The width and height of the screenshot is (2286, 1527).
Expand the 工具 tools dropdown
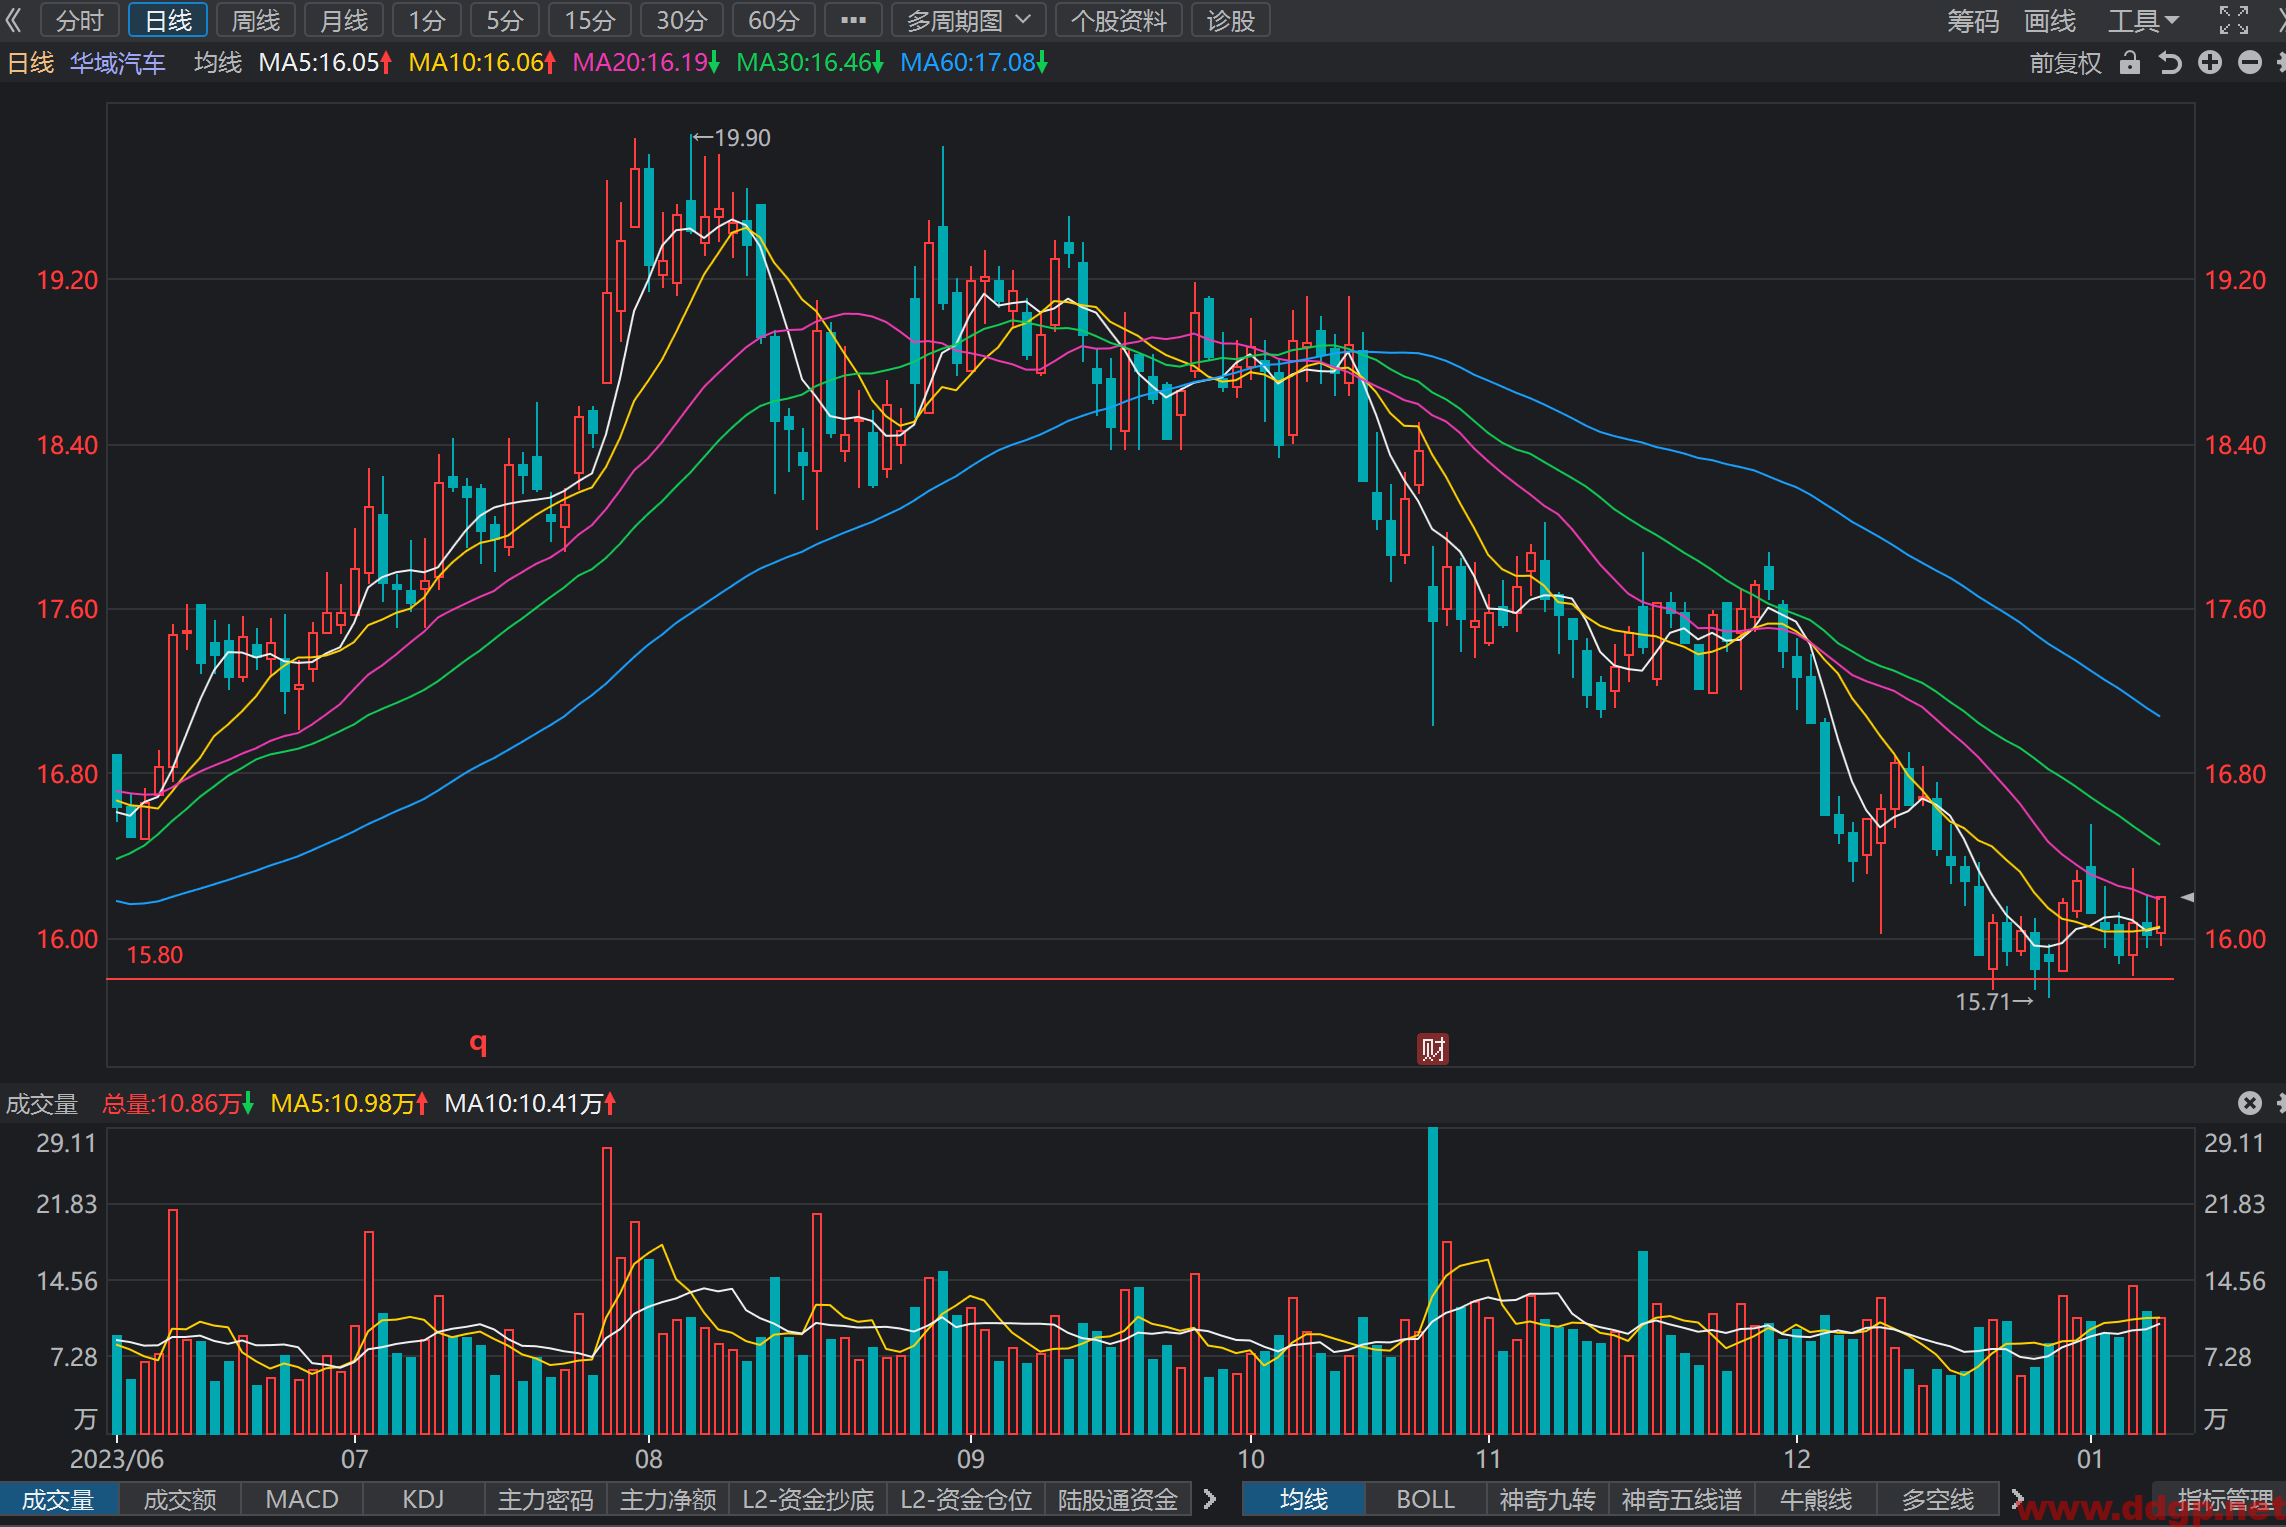pos(2143,20)
